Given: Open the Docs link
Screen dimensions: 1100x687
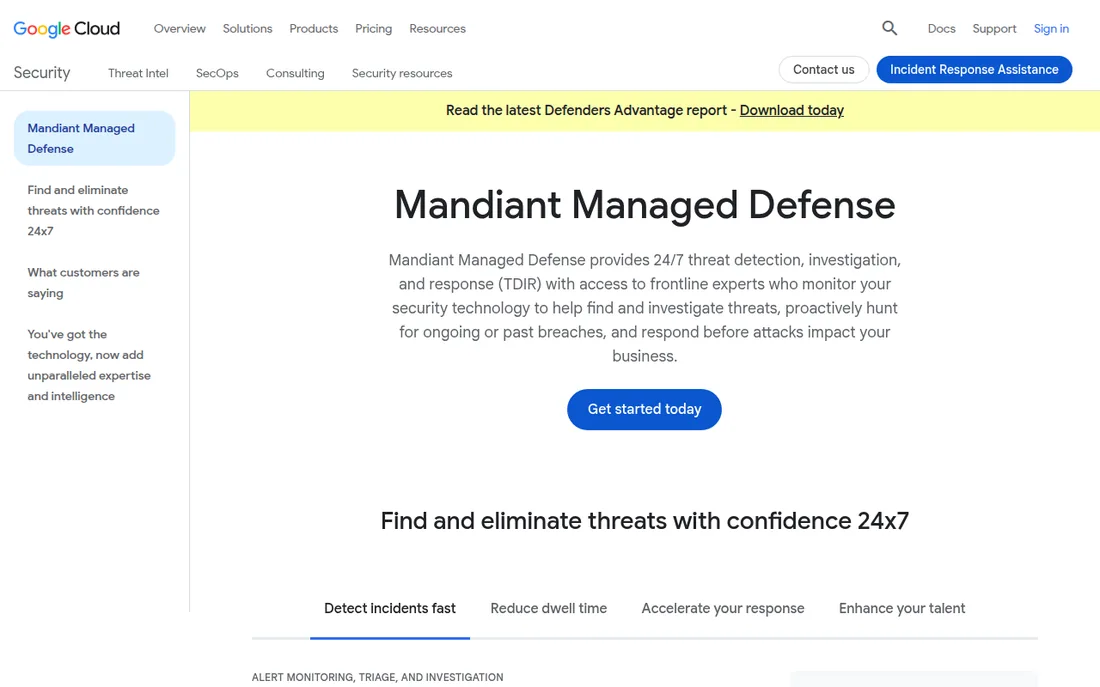Looking at the screenshot, I should (x=941, y=29).
